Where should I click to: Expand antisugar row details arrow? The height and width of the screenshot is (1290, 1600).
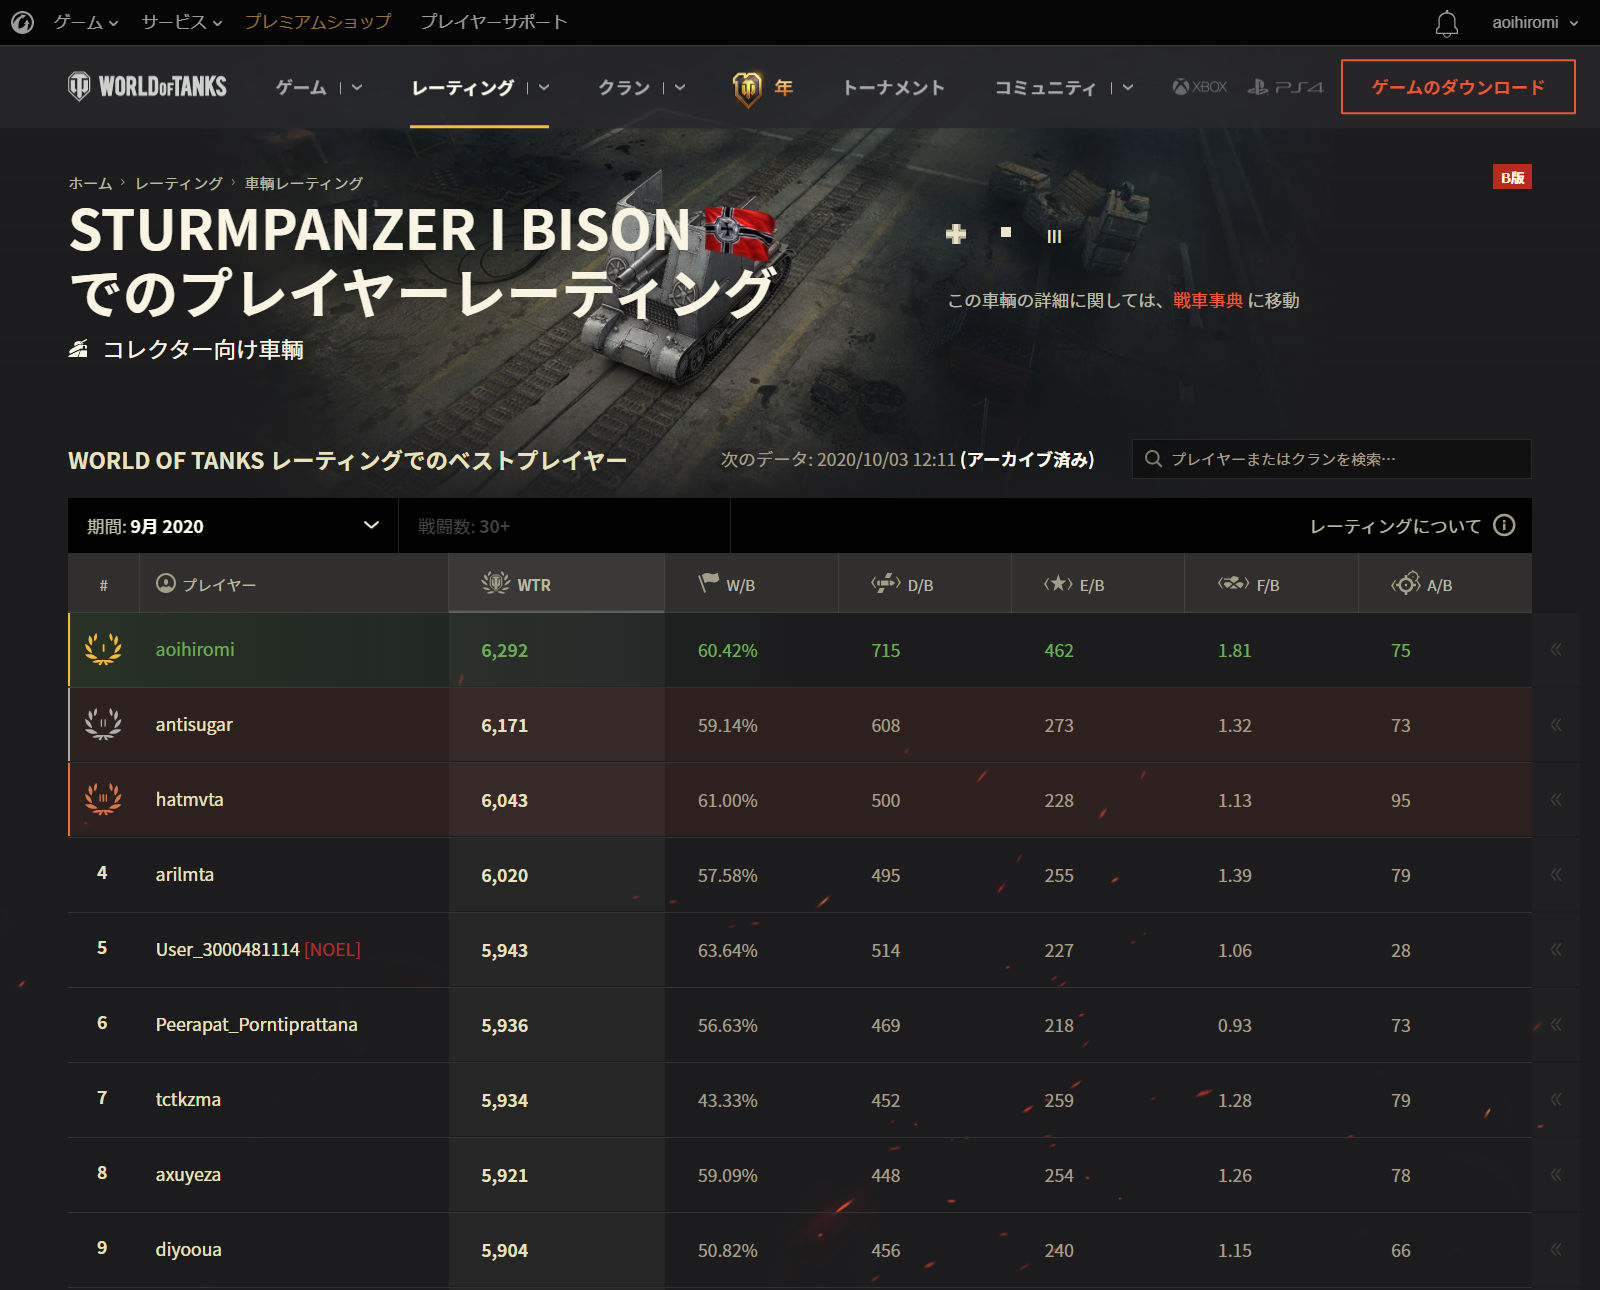click(1556, 725)
